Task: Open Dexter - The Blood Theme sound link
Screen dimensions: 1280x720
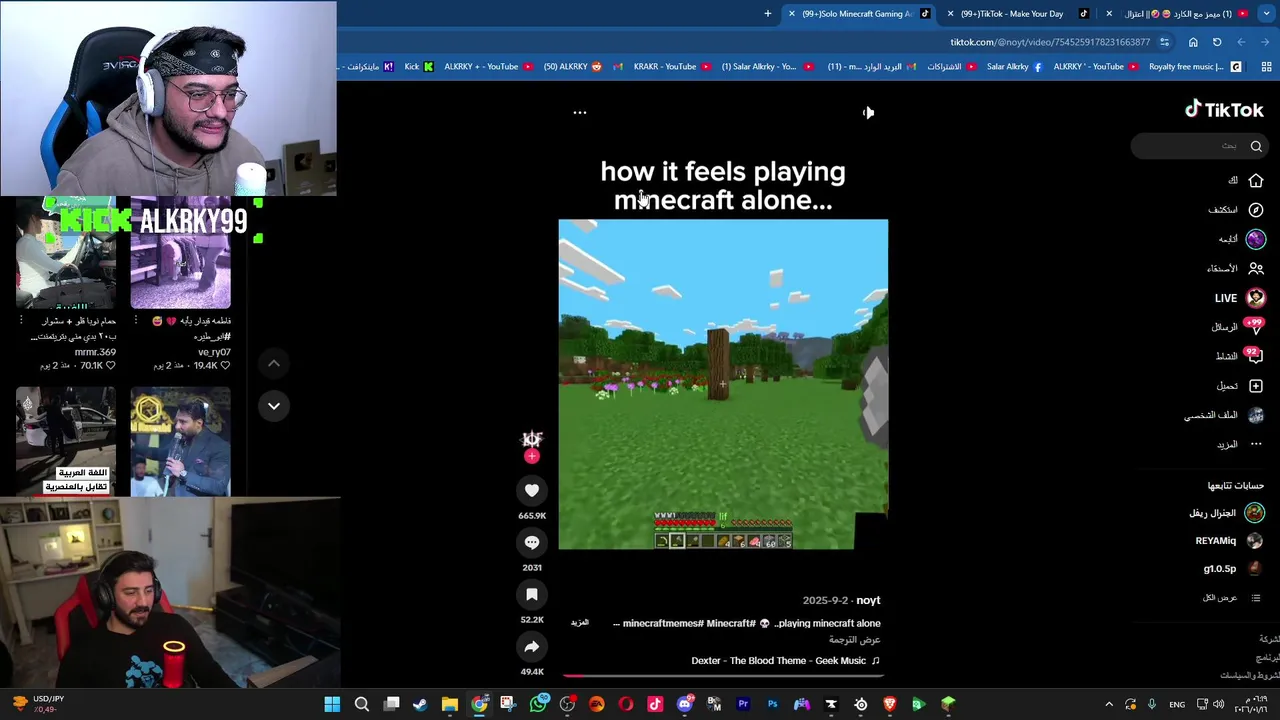Action: [x=785, y=661]
